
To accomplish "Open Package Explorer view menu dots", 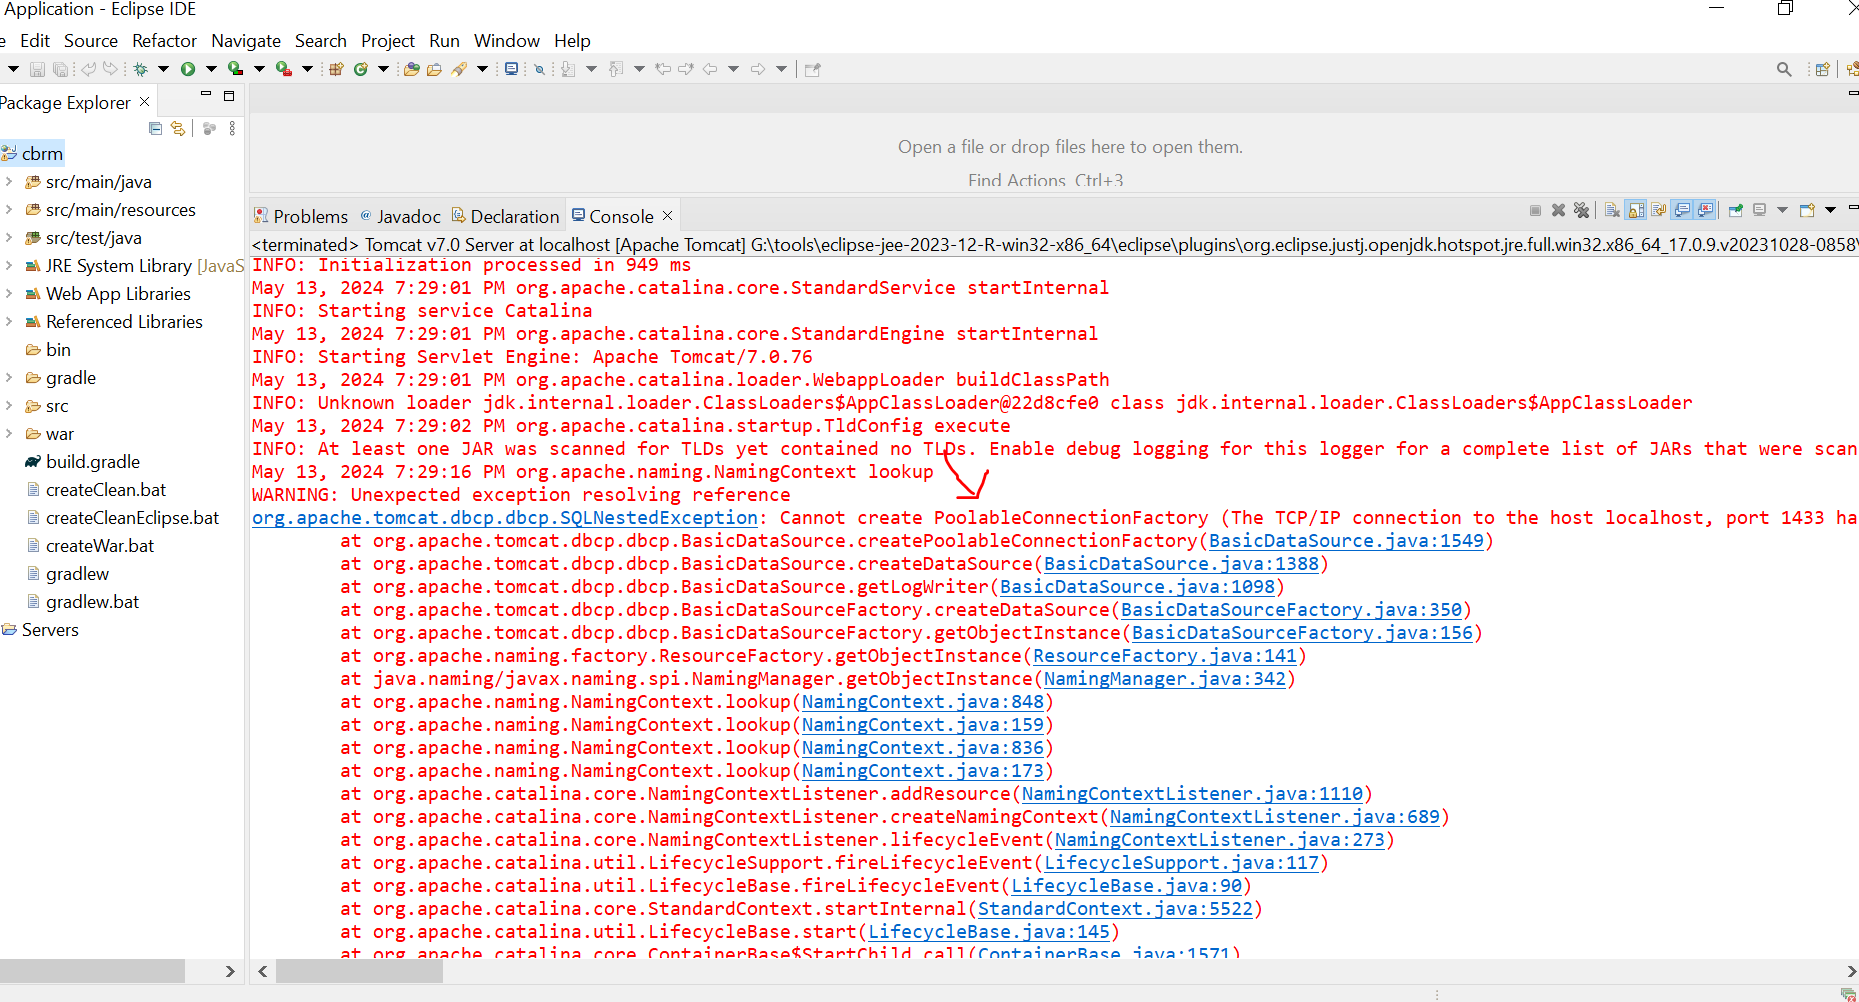I will pos(232,128).
